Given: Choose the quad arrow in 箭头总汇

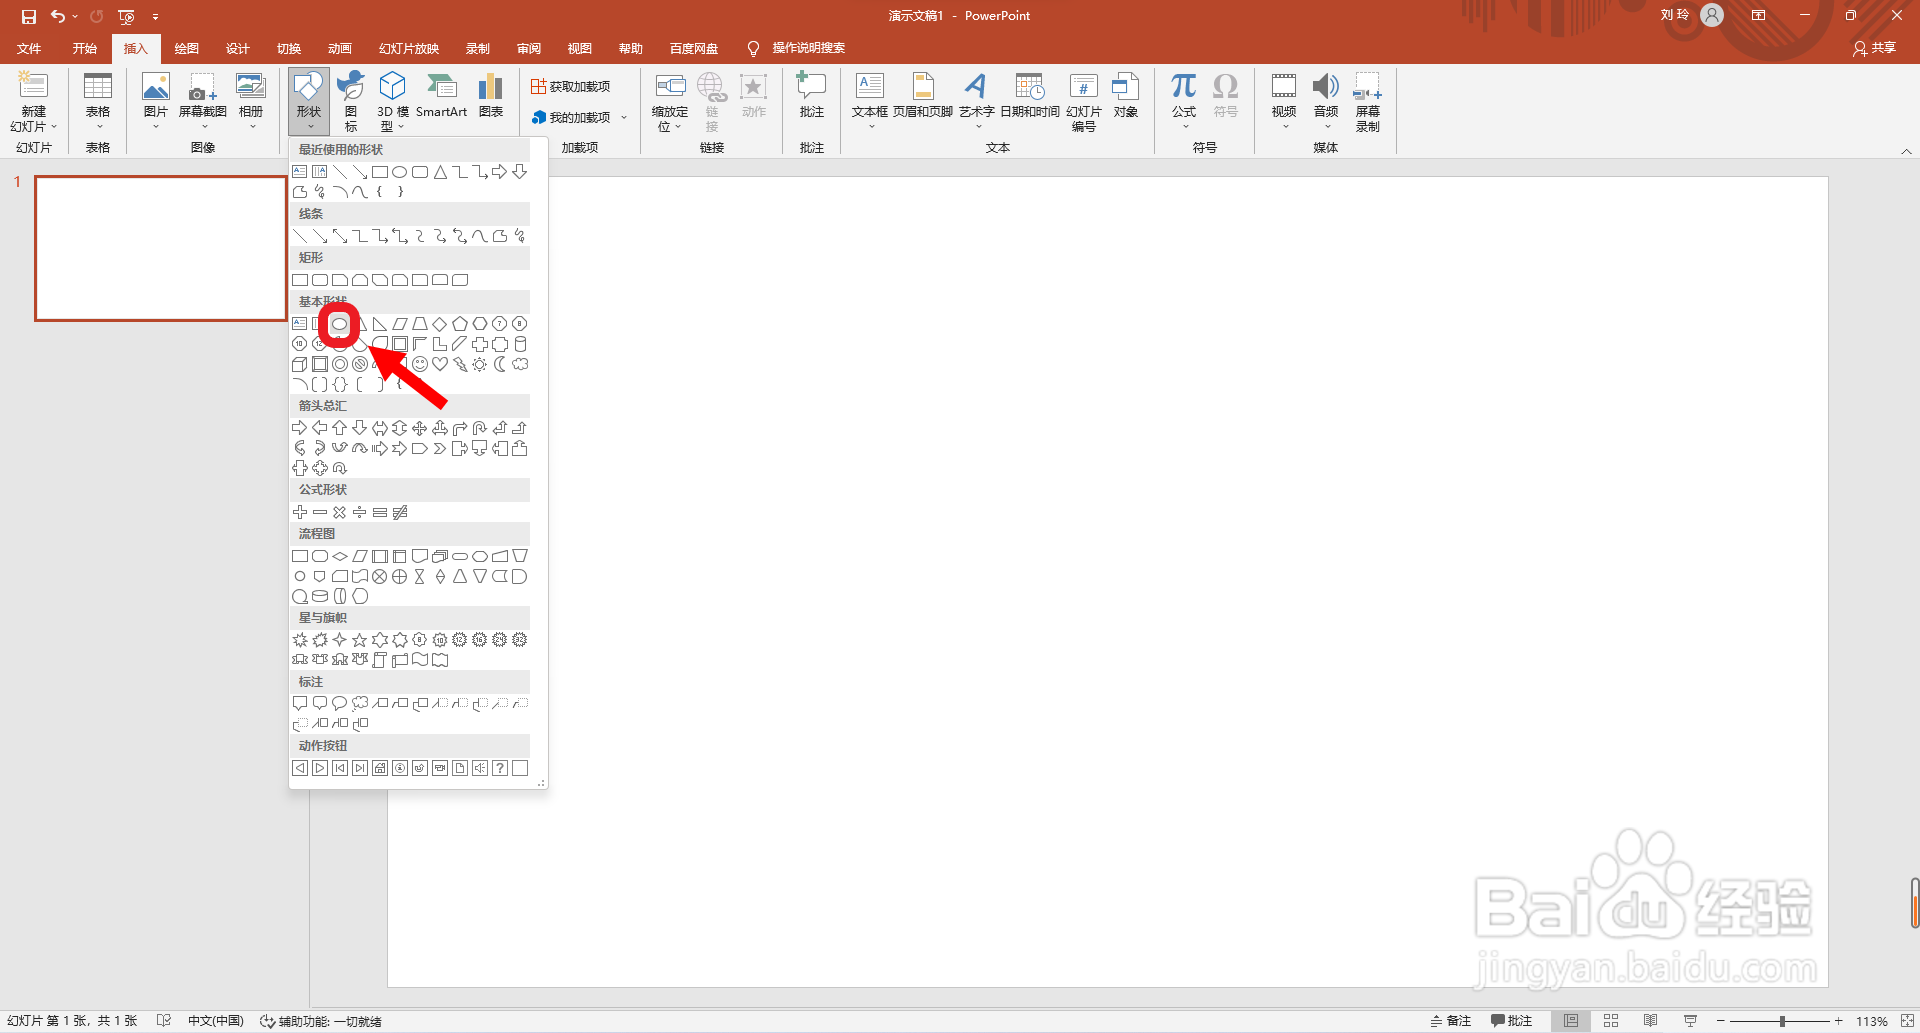Looking at the screenshot, I should (420, 428).
